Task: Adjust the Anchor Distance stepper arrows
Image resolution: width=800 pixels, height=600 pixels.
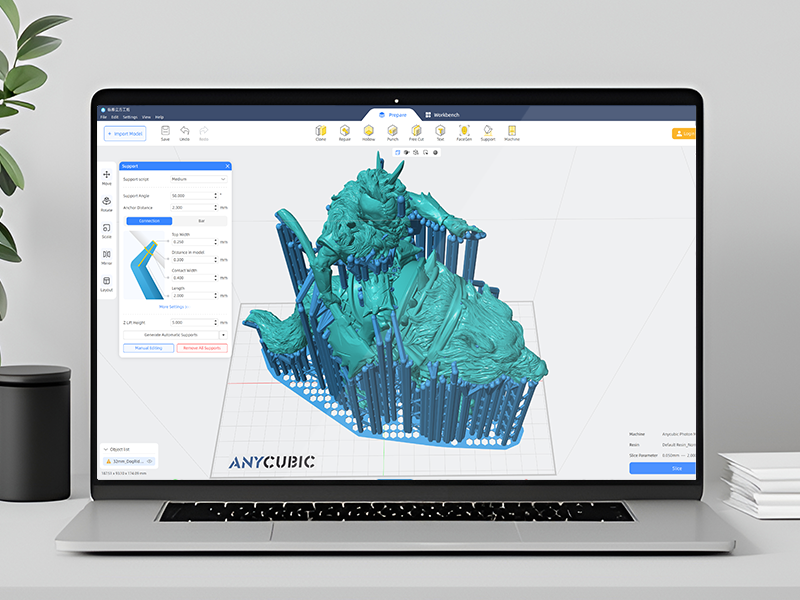Action: tap(215, 208)
